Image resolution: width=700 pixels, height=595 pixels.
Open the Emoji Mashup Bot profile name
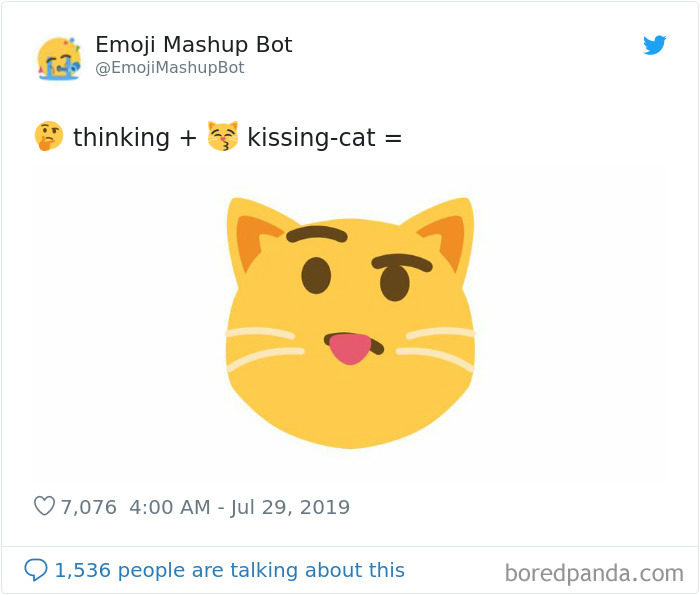pyautogui.click(x=193, y=45)
